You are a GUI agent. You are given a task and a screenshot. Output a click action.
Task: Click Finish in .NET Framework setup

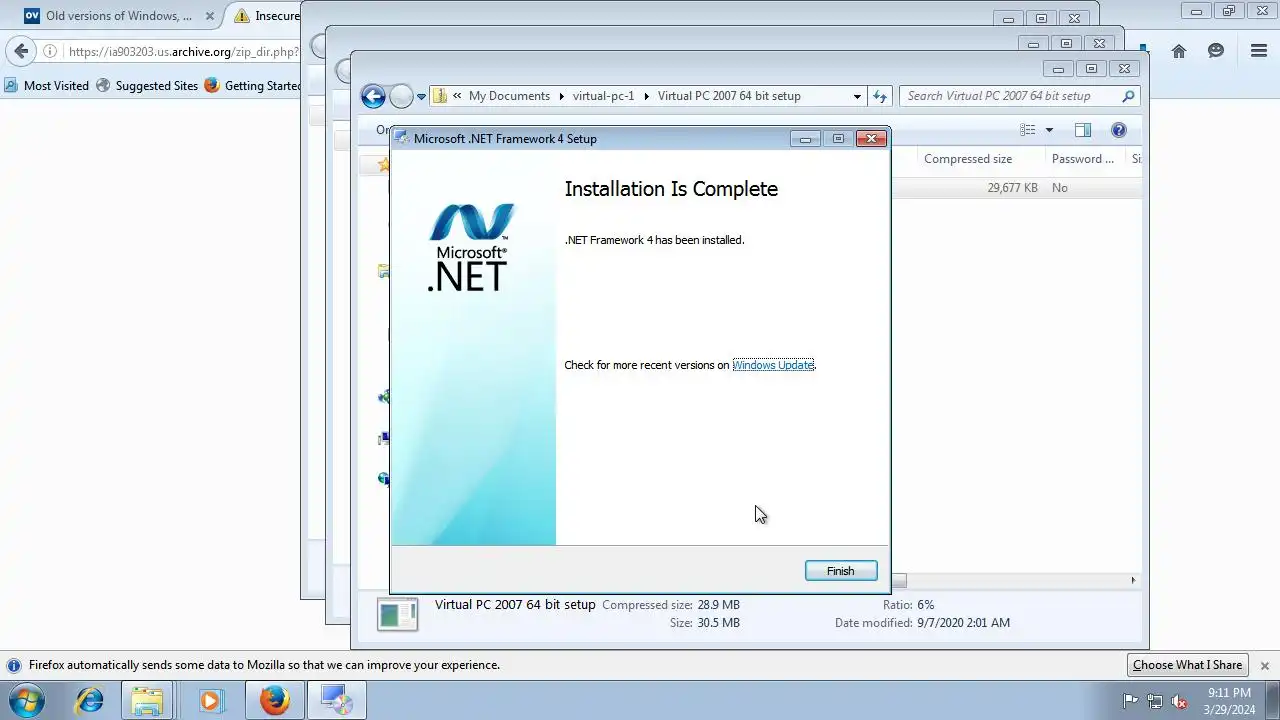(840, 571)
